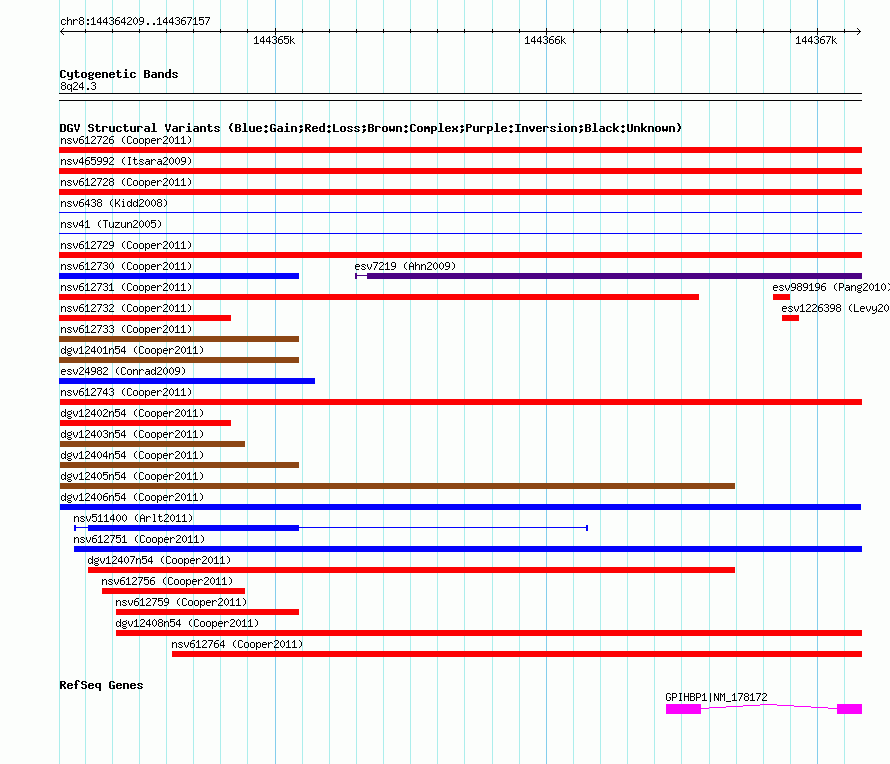The width and height of the screenshot is (890, 764).
Task: Click the nsv612751 (Cooper2011) label
Action: [139, 539]
